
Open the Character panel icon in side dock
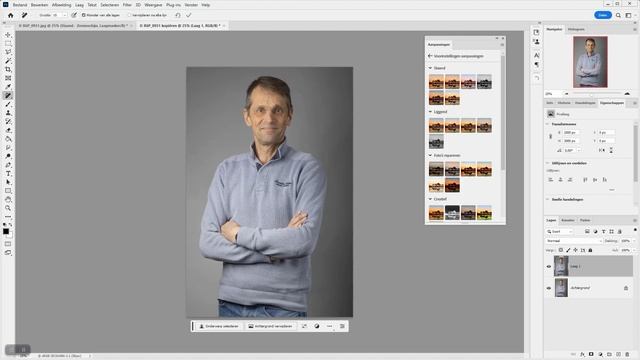[537, 55]
